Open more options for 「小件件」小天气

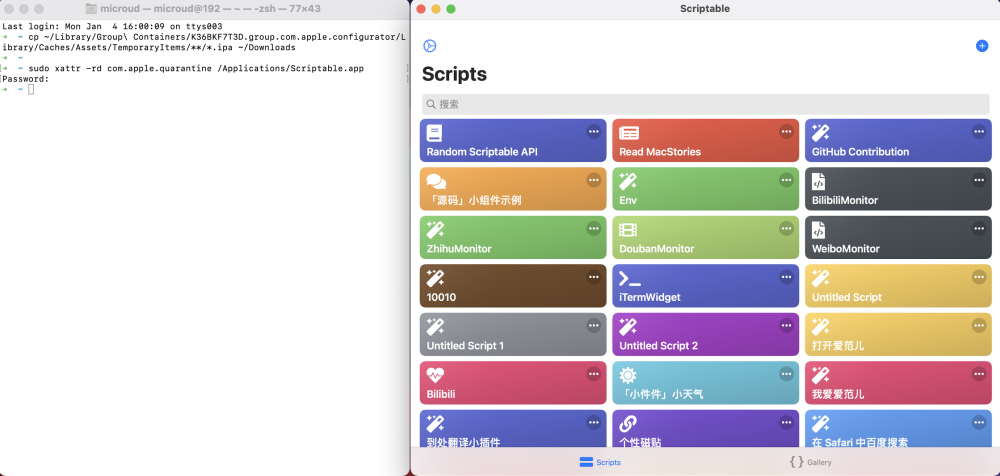coord(786,374)
